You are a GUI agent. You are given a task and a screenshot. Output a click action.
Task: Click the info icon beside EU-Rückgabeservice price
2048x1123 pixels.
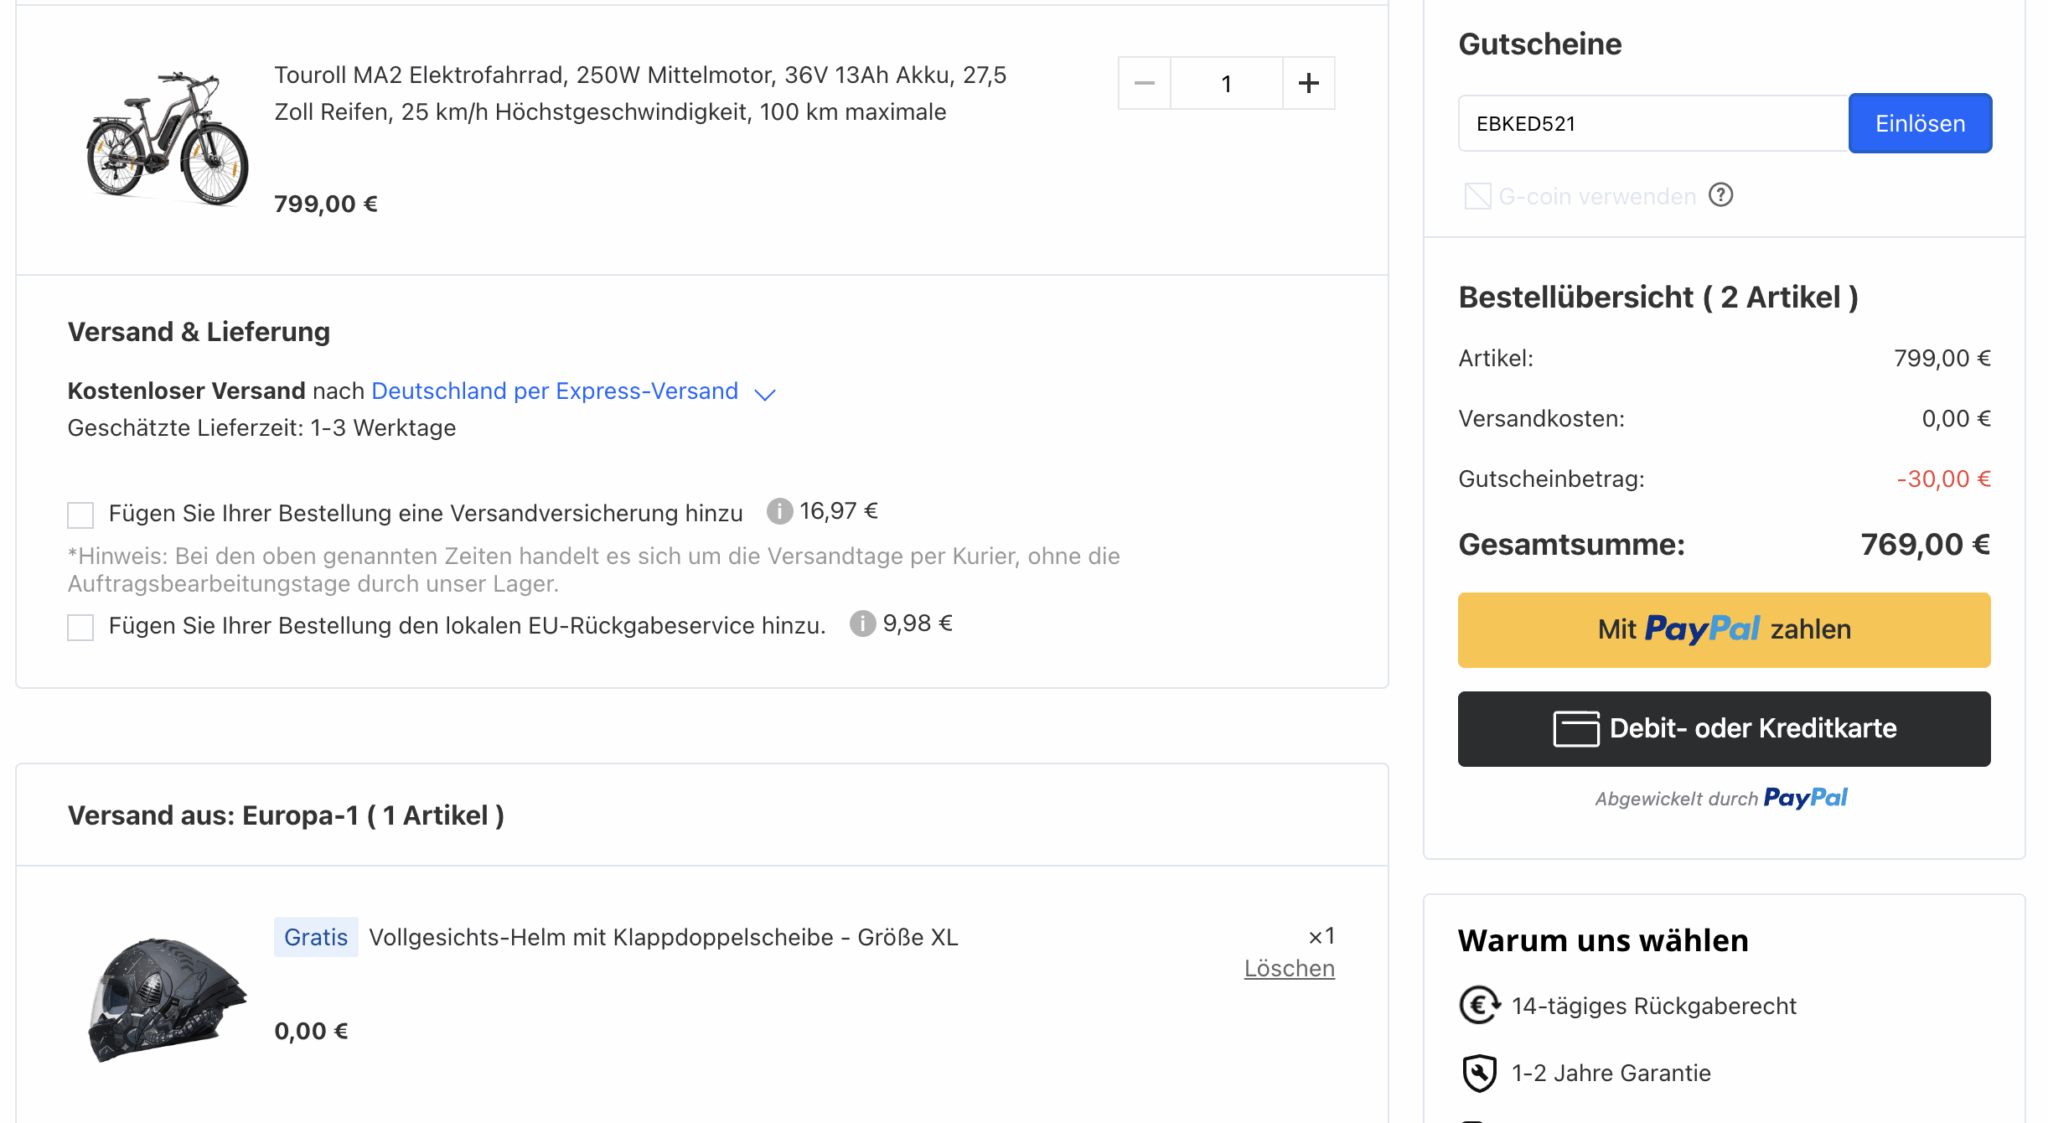pyautogui.click(x=862, y=624)
